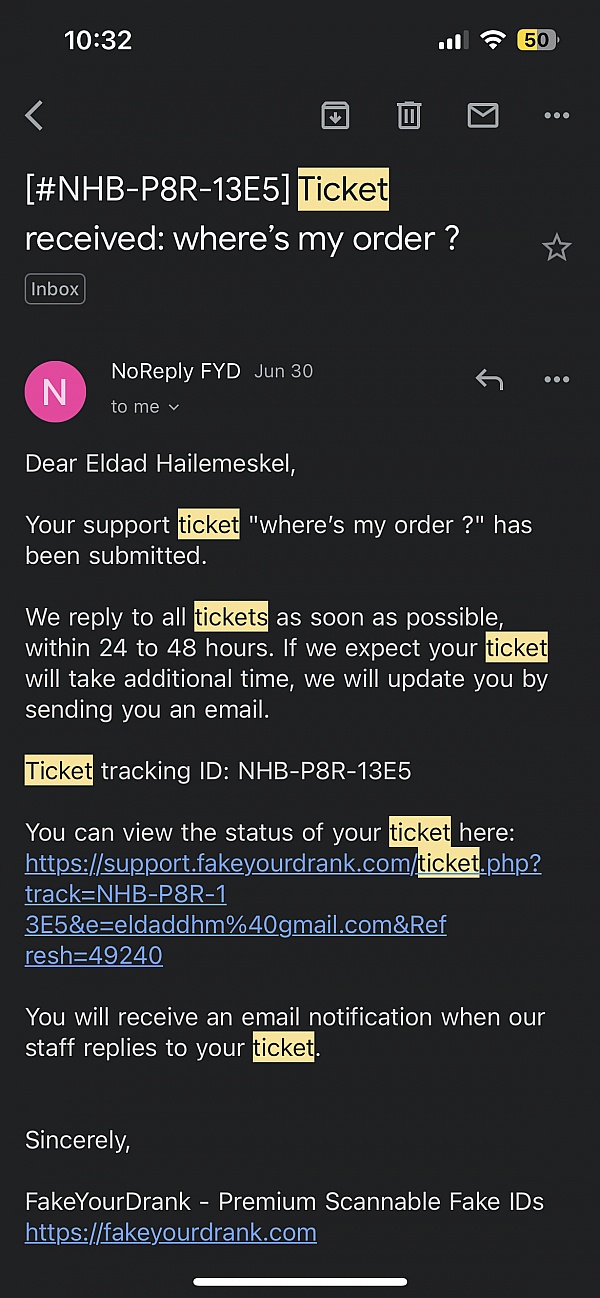Delete the email using the trash icon
Image resolution: width=600 pixels, height=1298 pixels.
pyautogui.click(x=409, y=116)
